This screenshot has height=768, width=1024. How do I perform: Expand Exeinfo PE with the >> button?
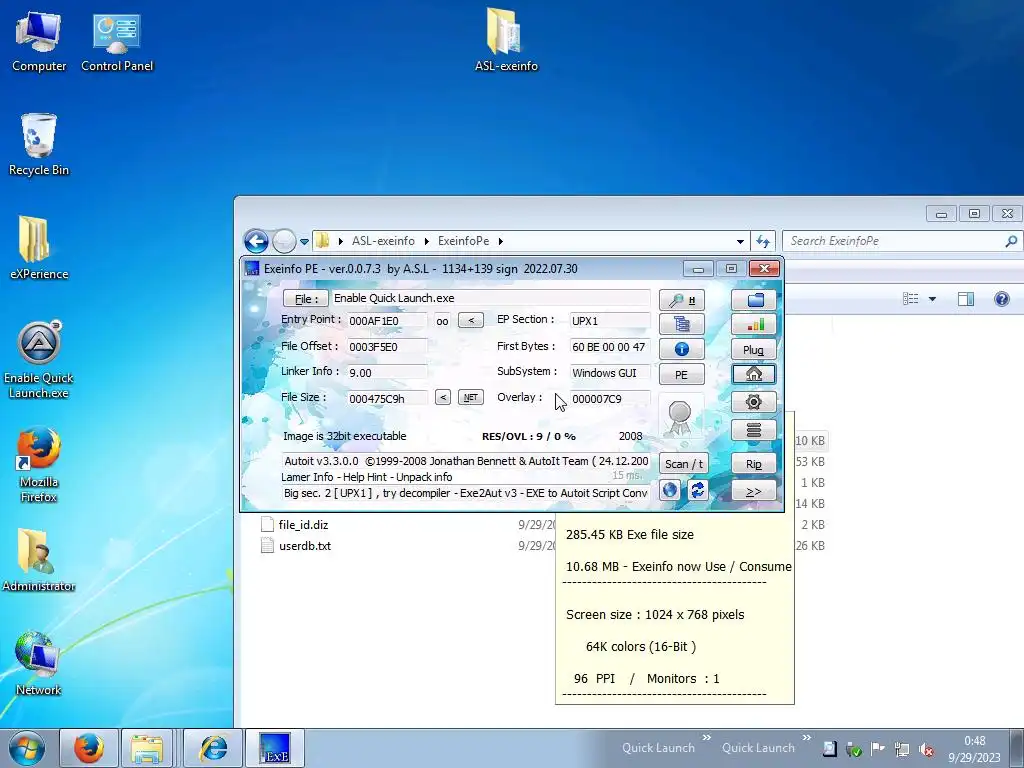(x=754, y=491)
